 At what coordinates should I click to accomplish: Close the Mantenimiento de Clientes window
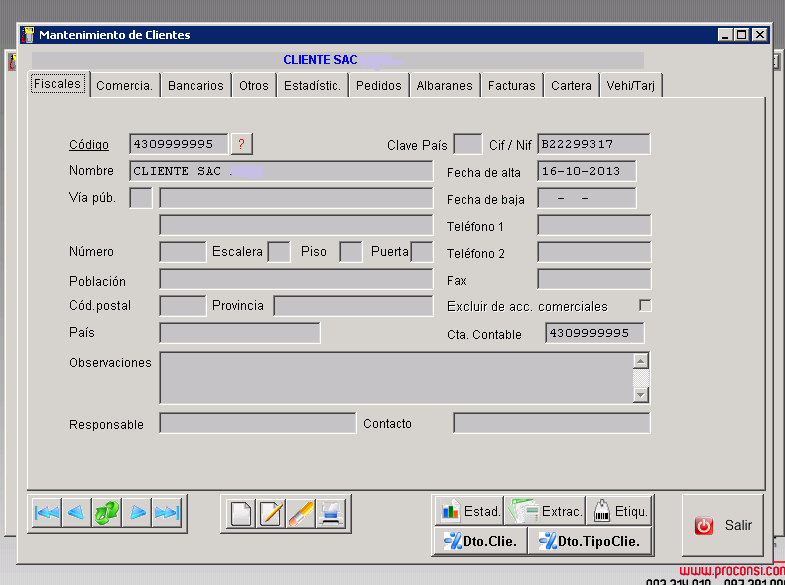(x=760, y=35)
